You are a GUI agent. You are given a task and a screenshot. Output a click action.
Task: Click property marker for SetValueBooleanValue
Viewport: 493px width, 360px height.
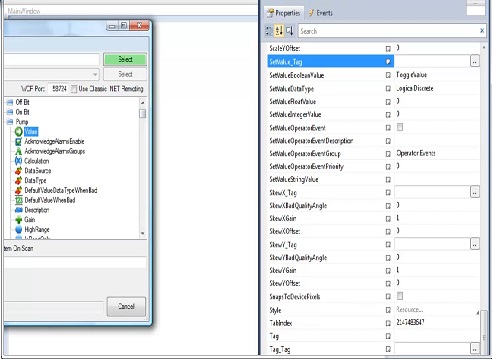pos(388,75)
